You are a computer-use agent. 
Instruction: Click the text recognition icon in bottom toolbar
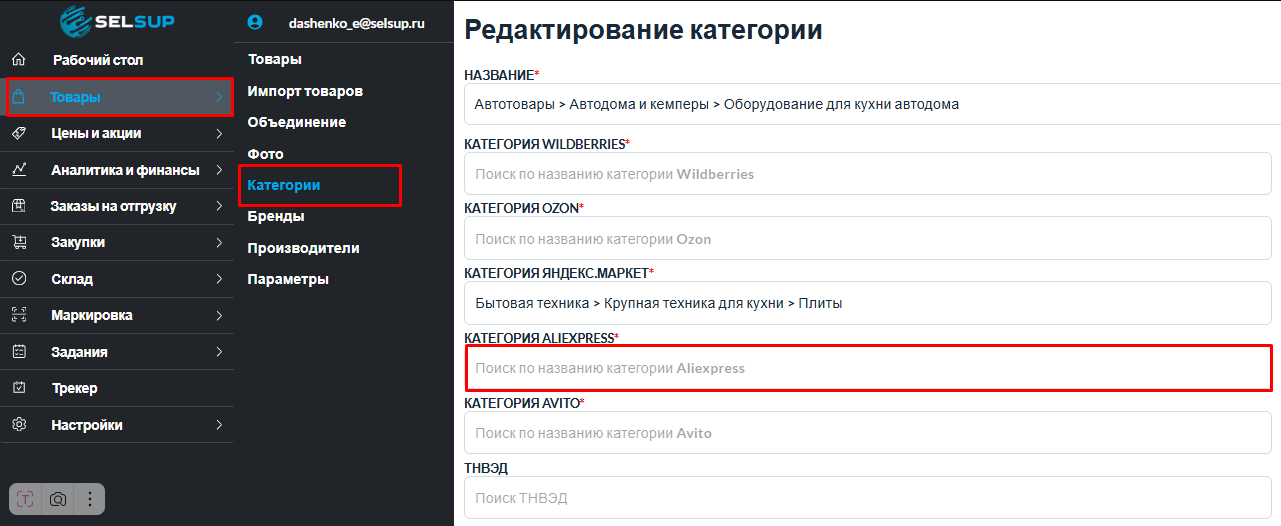(26, 498)
